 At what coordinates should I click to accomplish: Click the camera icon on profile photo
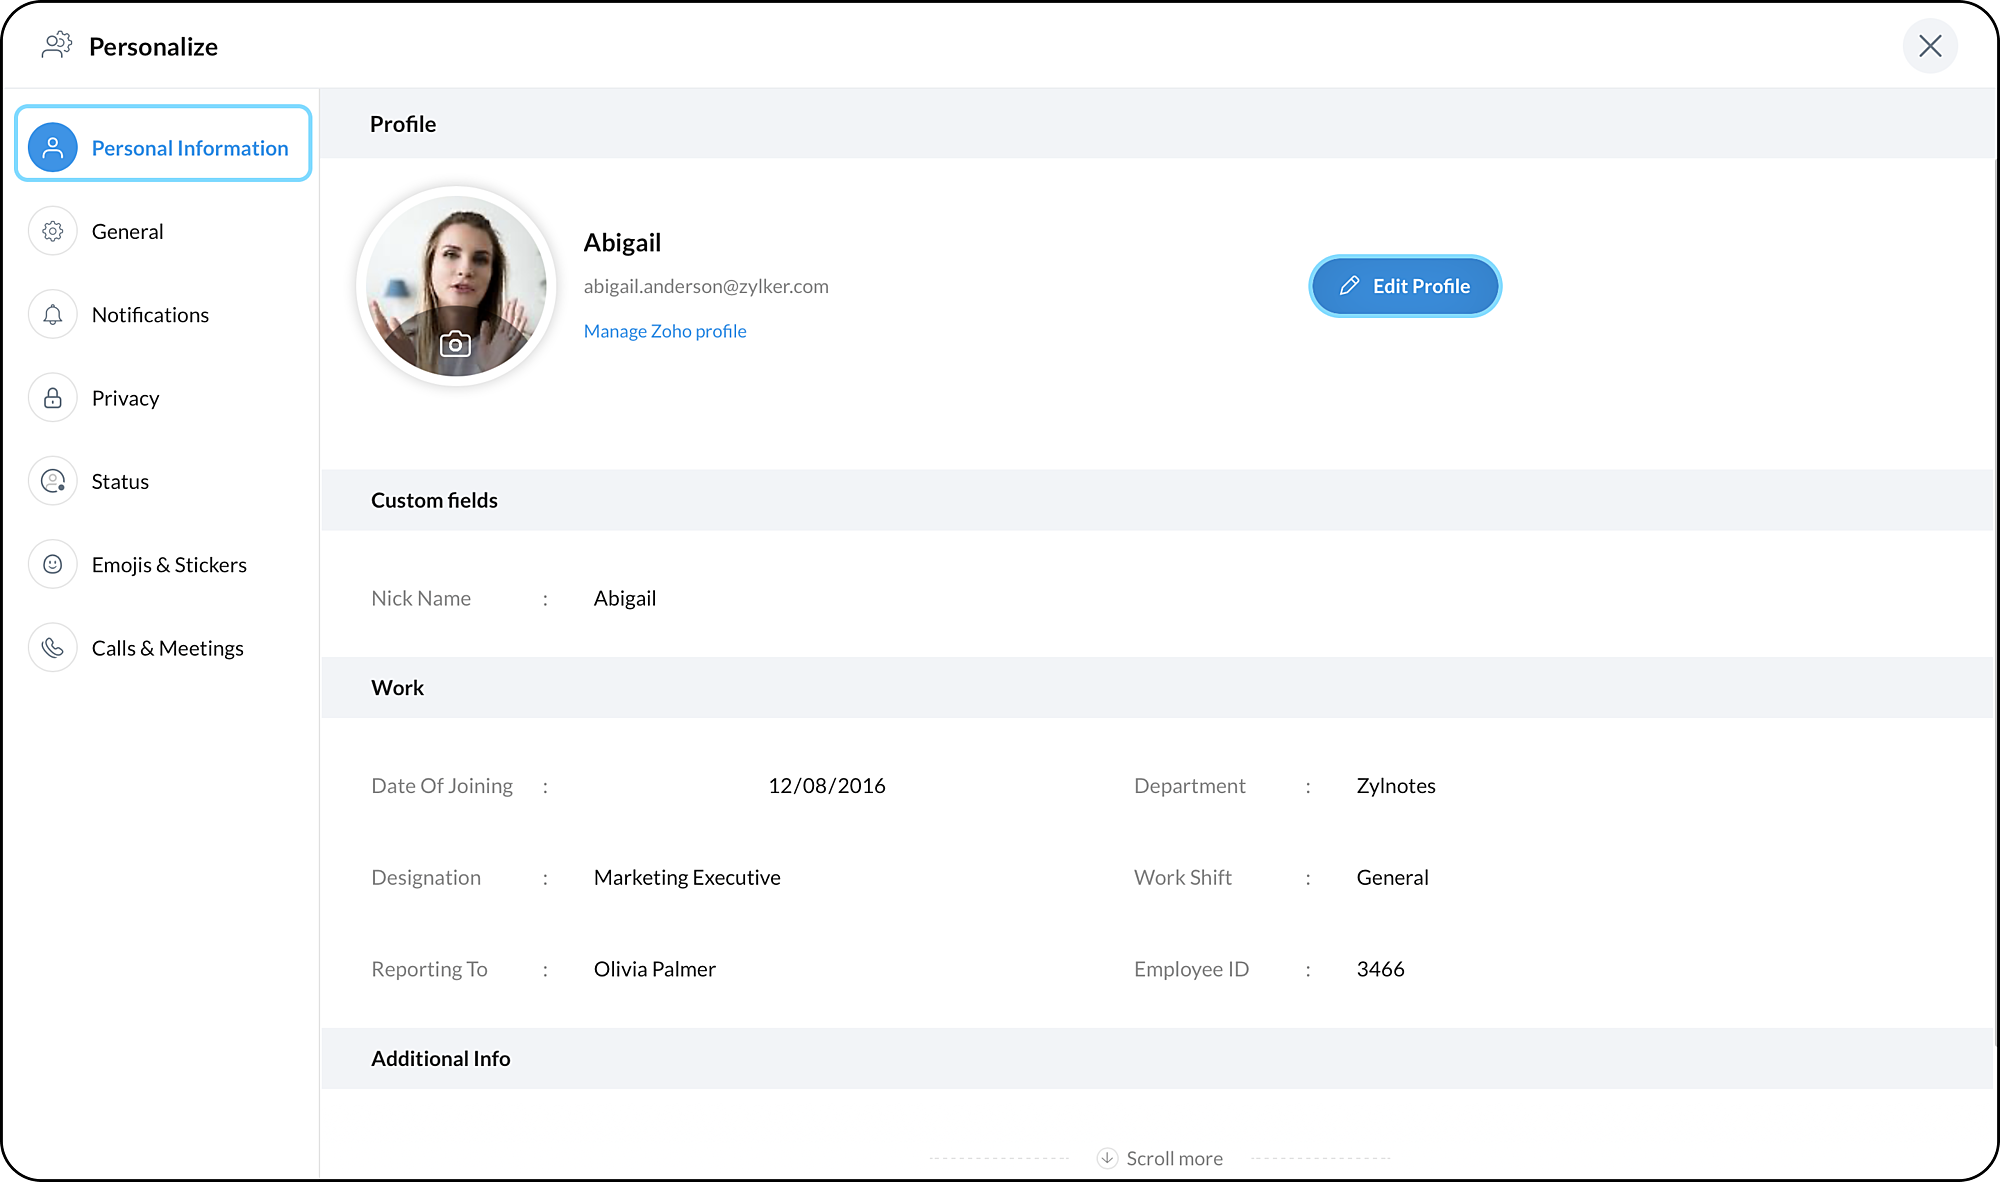click(x=455, y=344)
